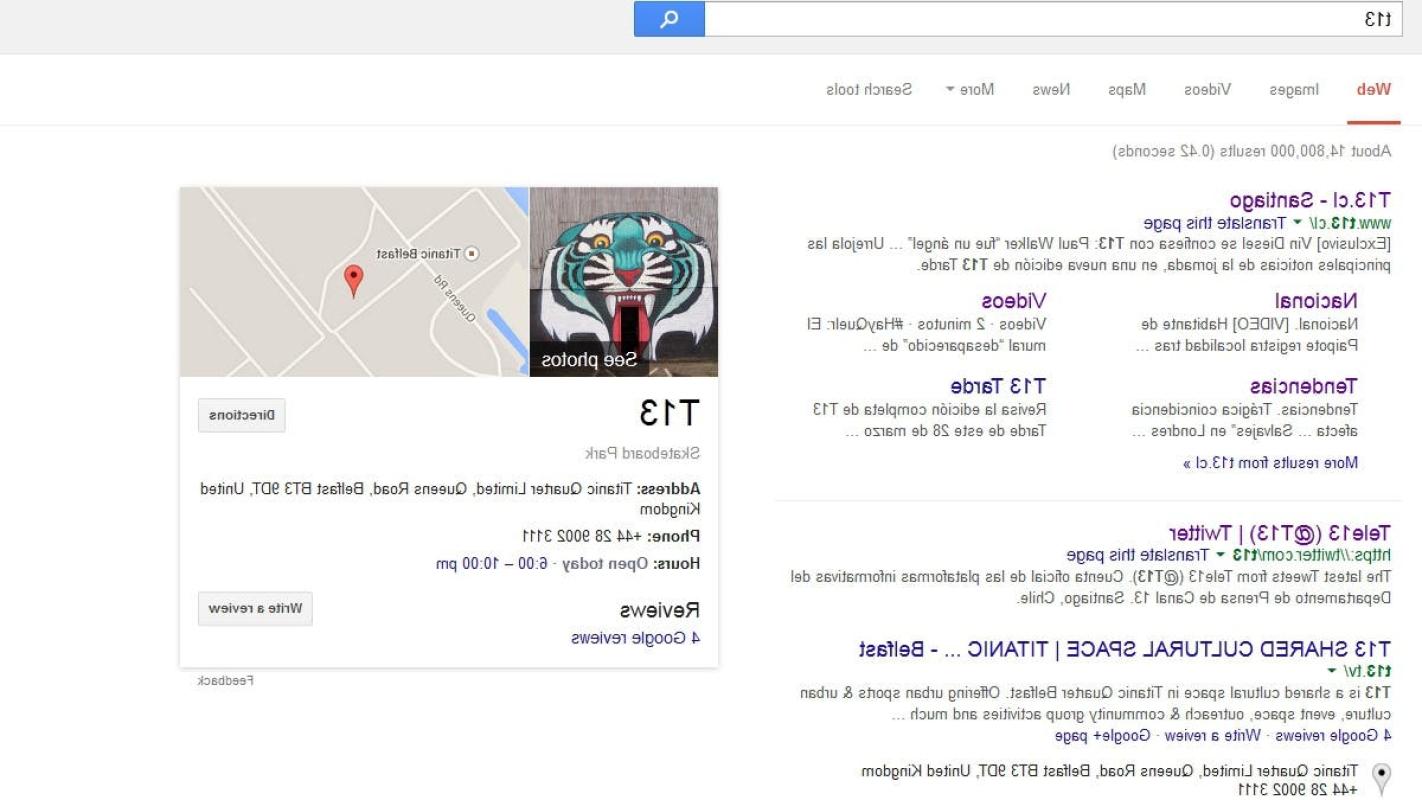This screenshot has height=800, width=1422.
Task: Click the red map pin marker
Action: click(x=353, y=281)
